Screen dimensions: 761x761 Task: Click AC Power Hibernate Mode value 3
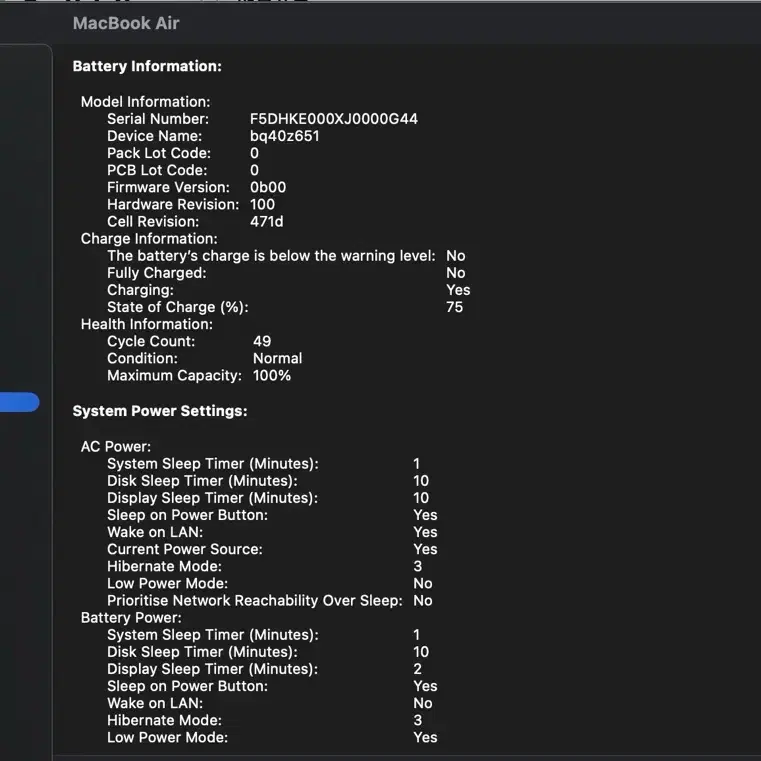(x=417, y=566)
